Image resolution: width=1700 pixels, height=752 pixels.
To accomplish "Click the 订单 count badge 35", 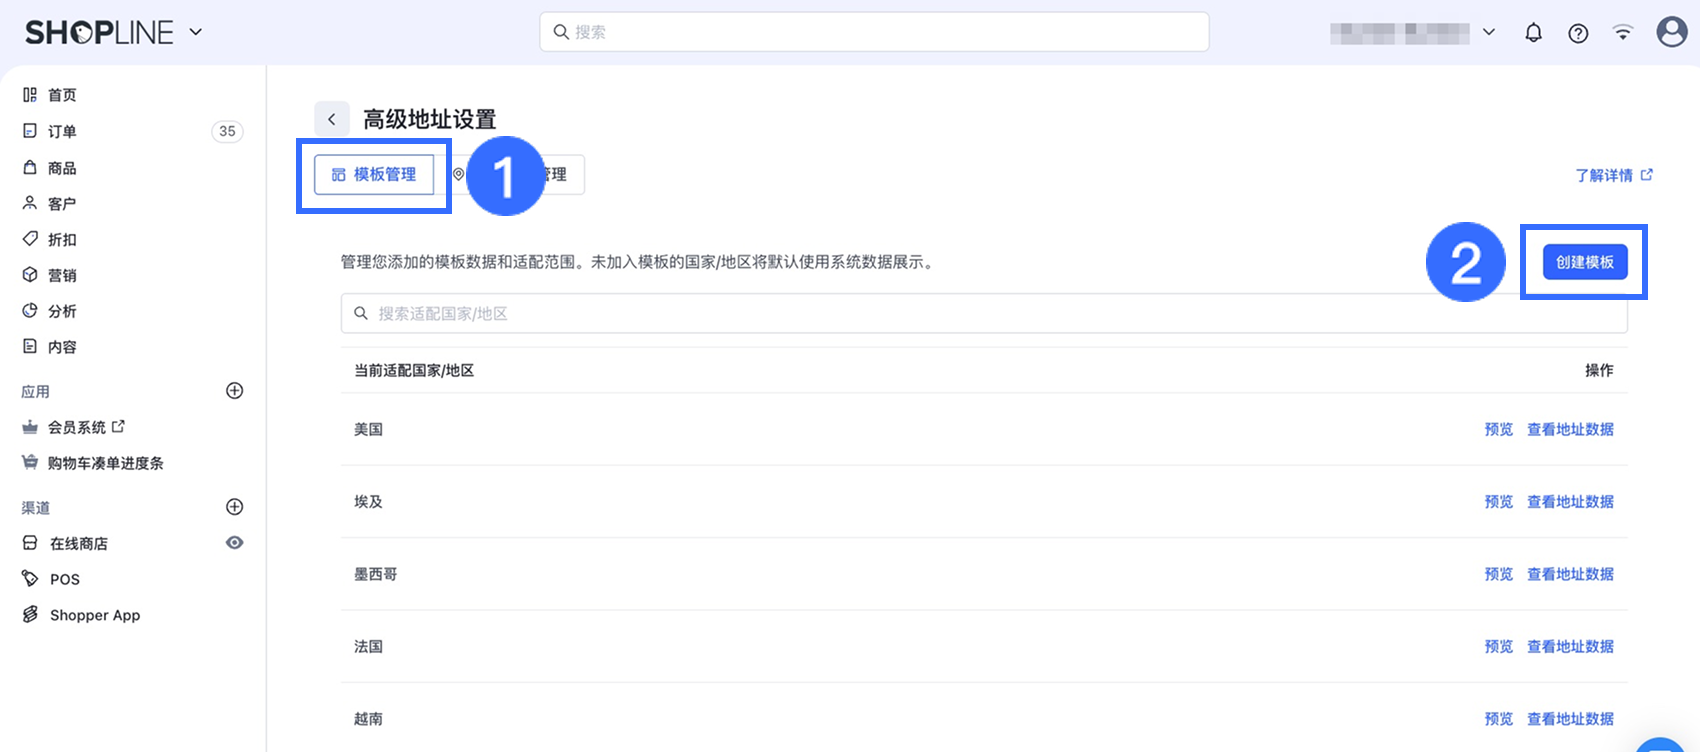I will [x=227, y=131].
